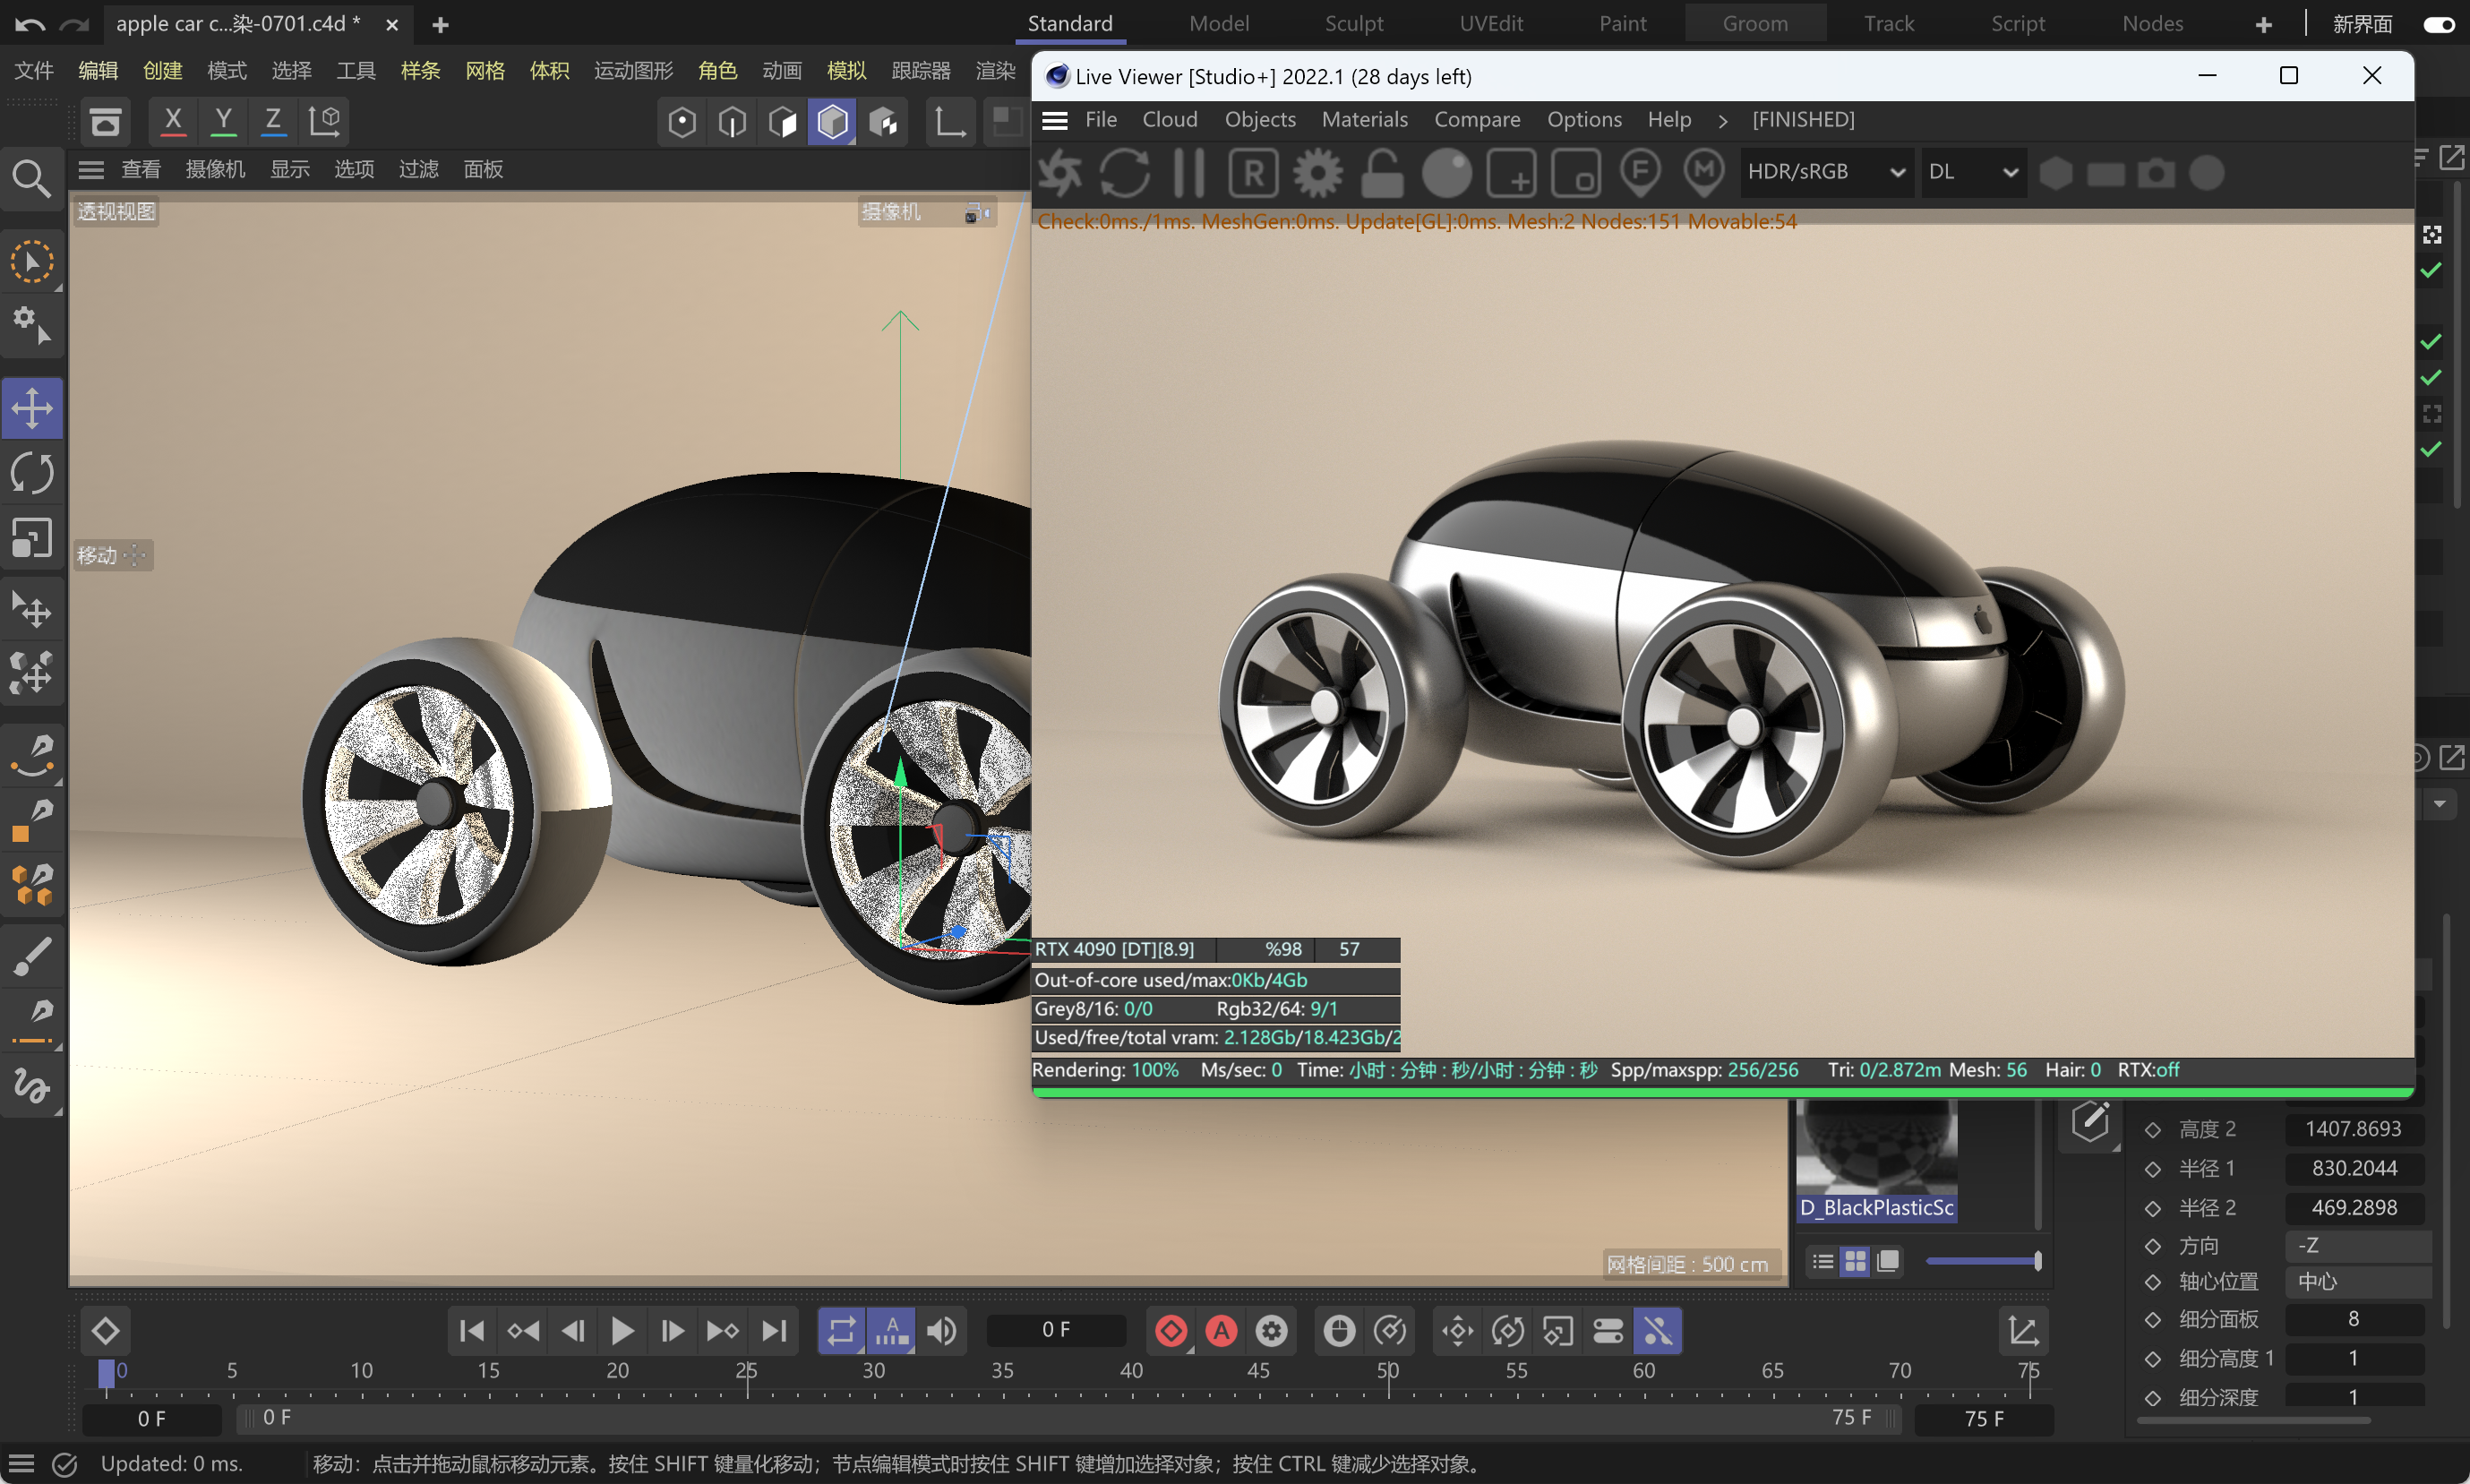Select the Rotate tool
The image size is (2470, 1484).
click(x=32, y=473)
